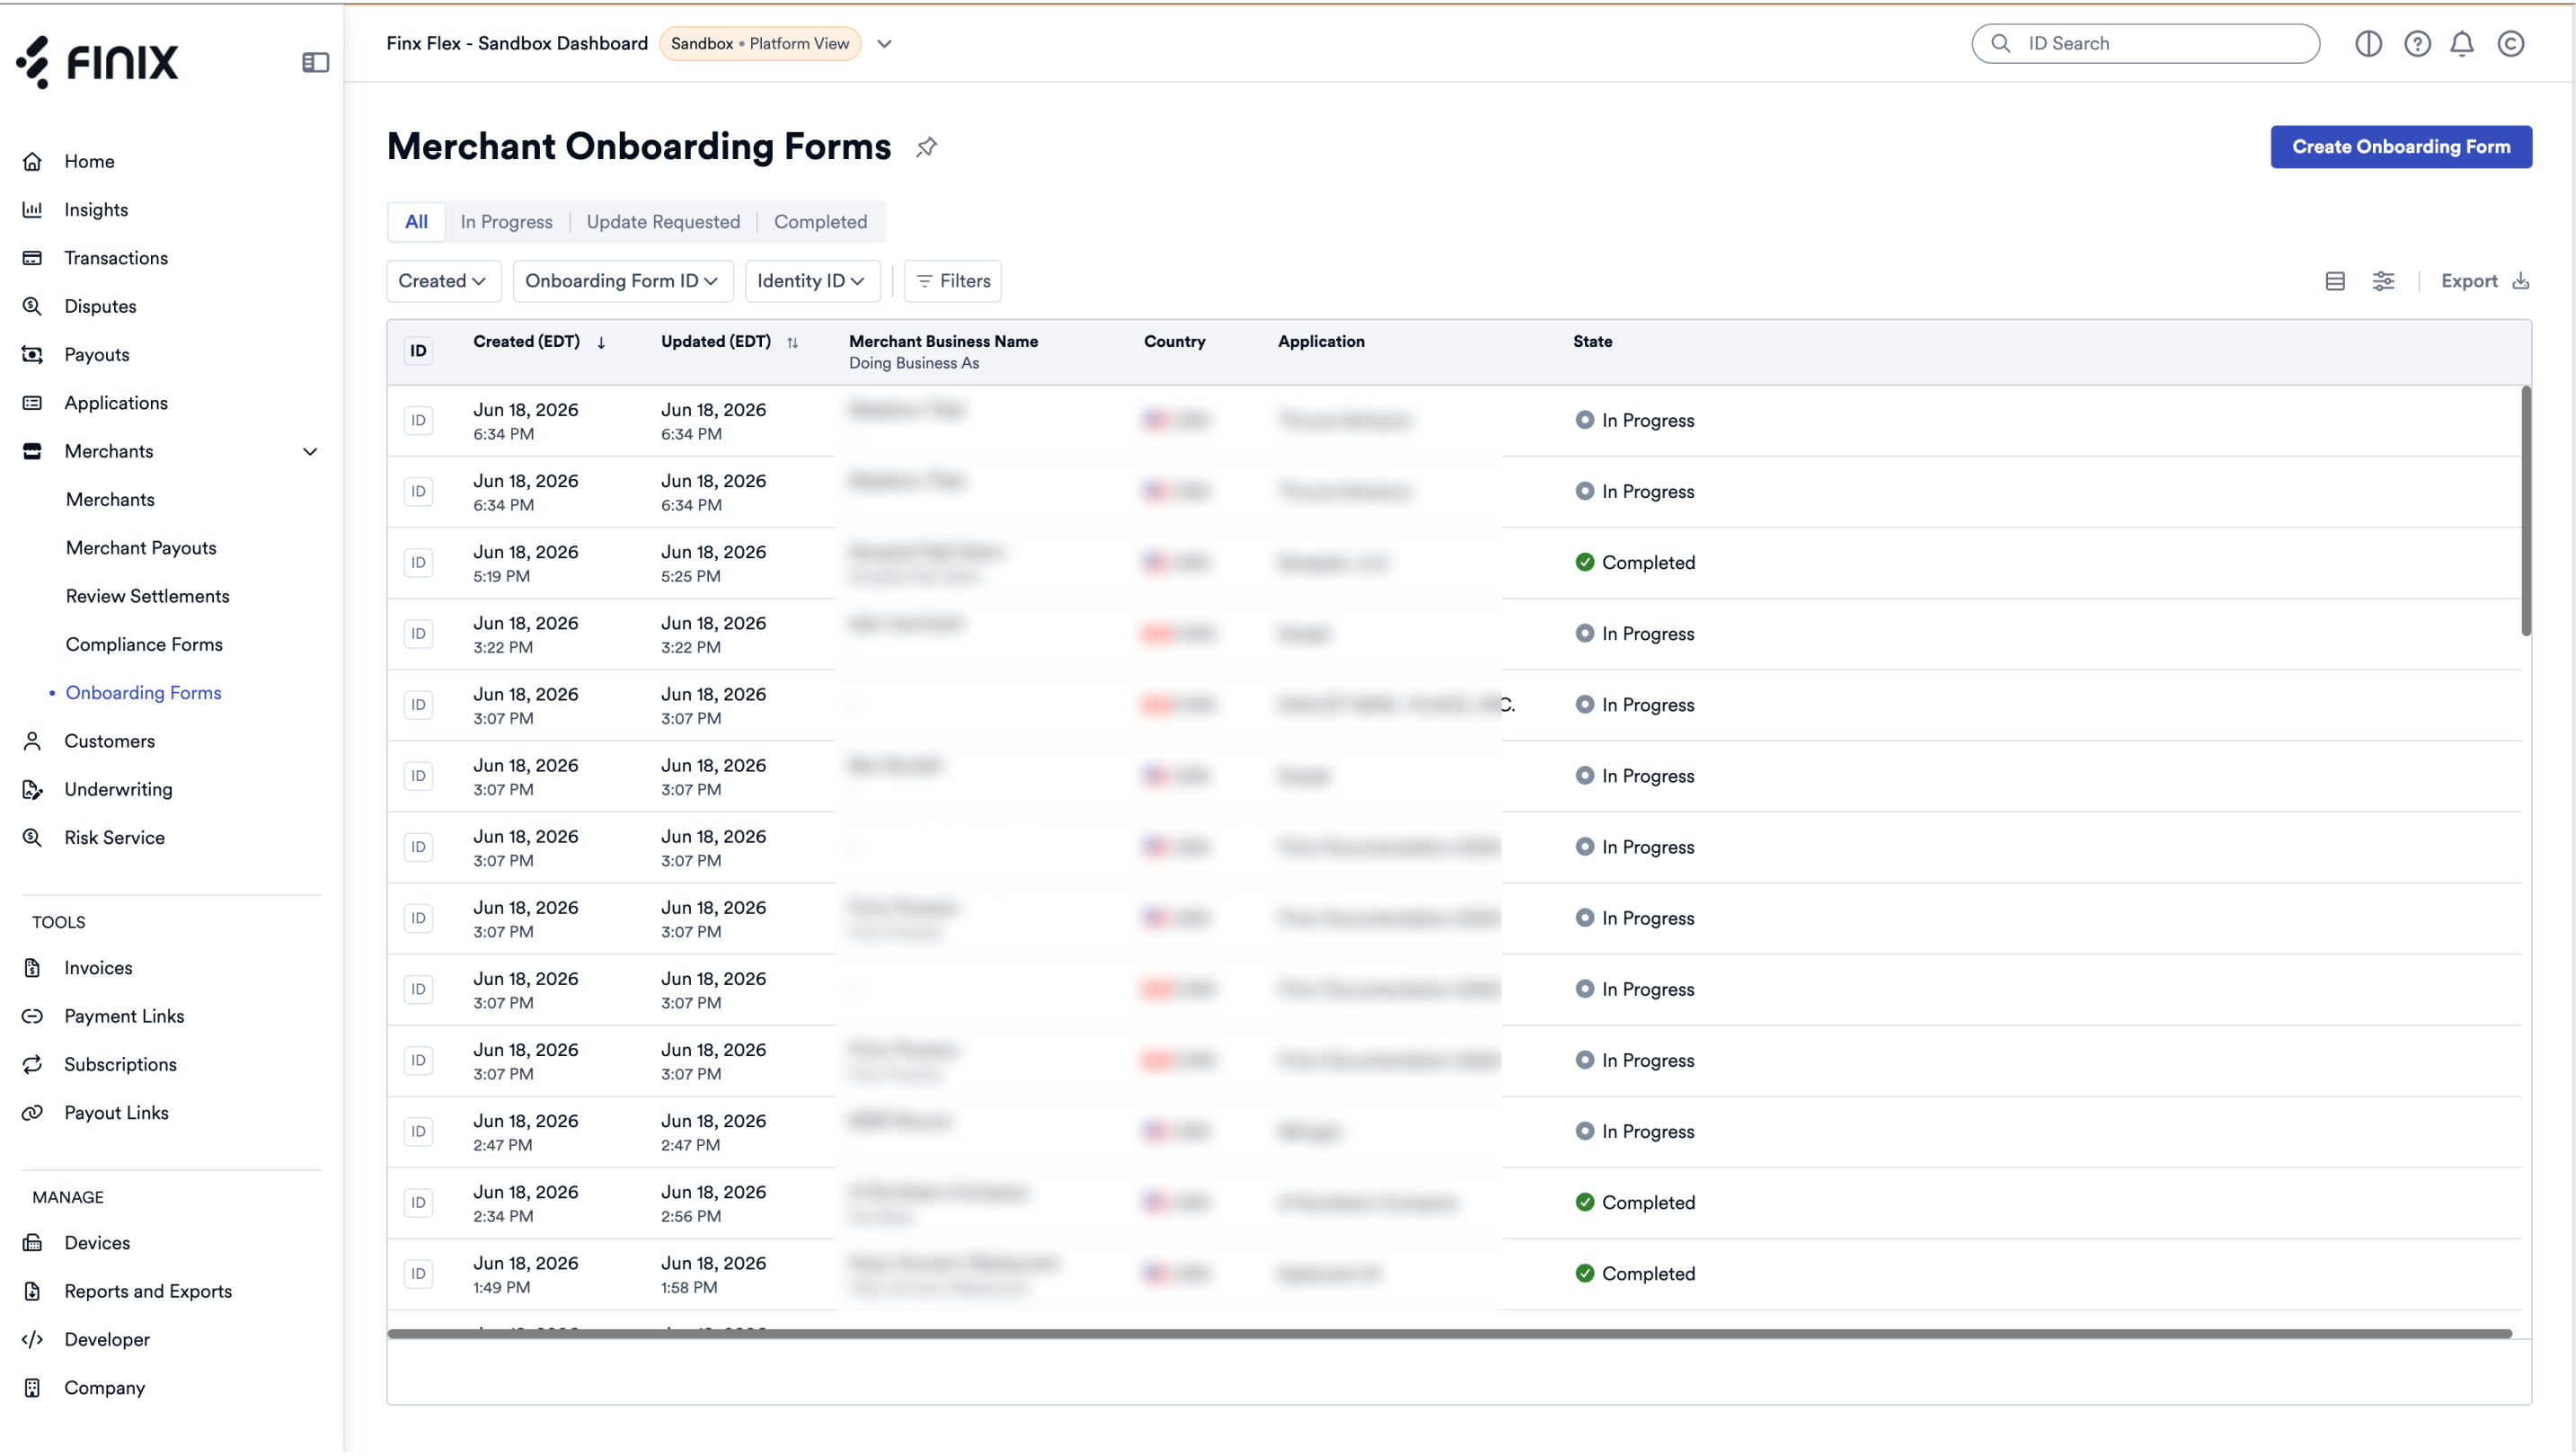Click the Sandbox Platform View badge
Image resolution: width=2576 pixels, height=1456 pixels.
point(760,44)
